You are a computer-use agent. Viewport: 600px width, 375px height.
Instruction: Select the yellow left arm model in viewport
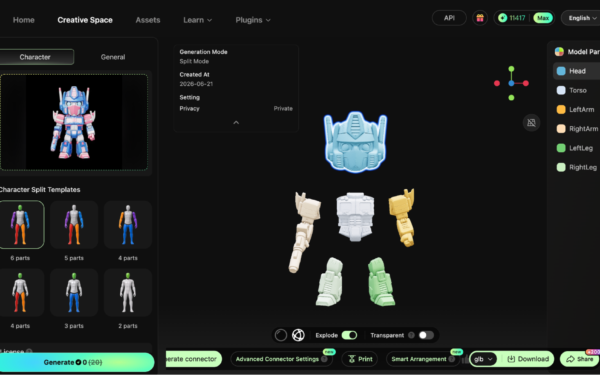click(x=402, y=217)
